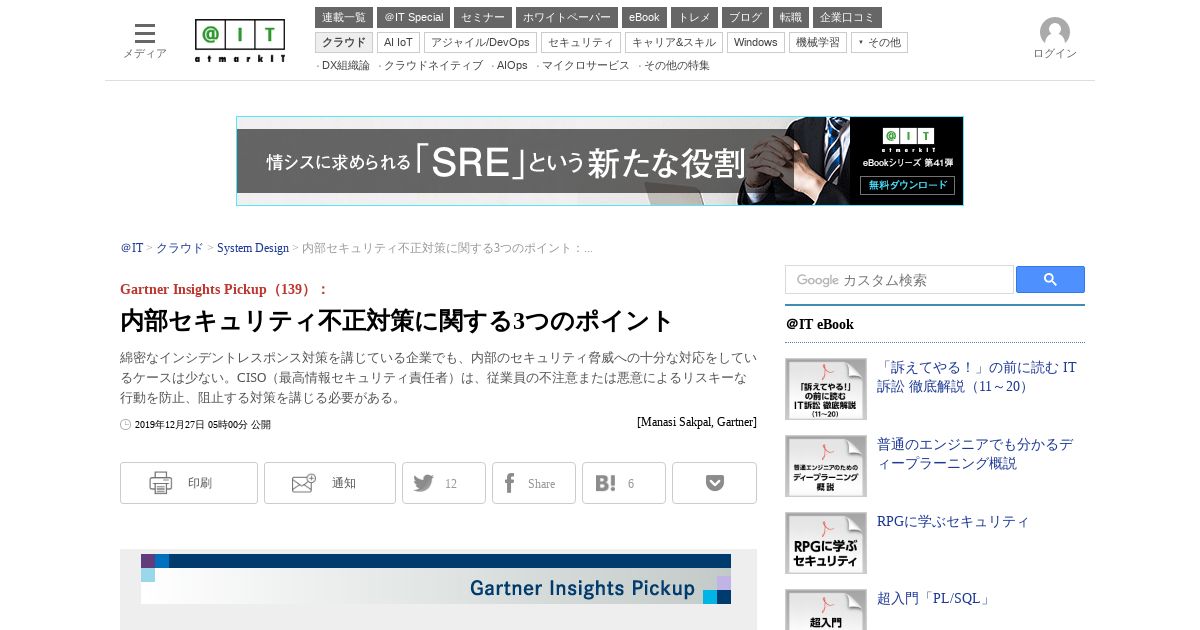This screenshot has width=1200, height=630.
Task: Open the AIOps sub-link
Action: (512, 66)
